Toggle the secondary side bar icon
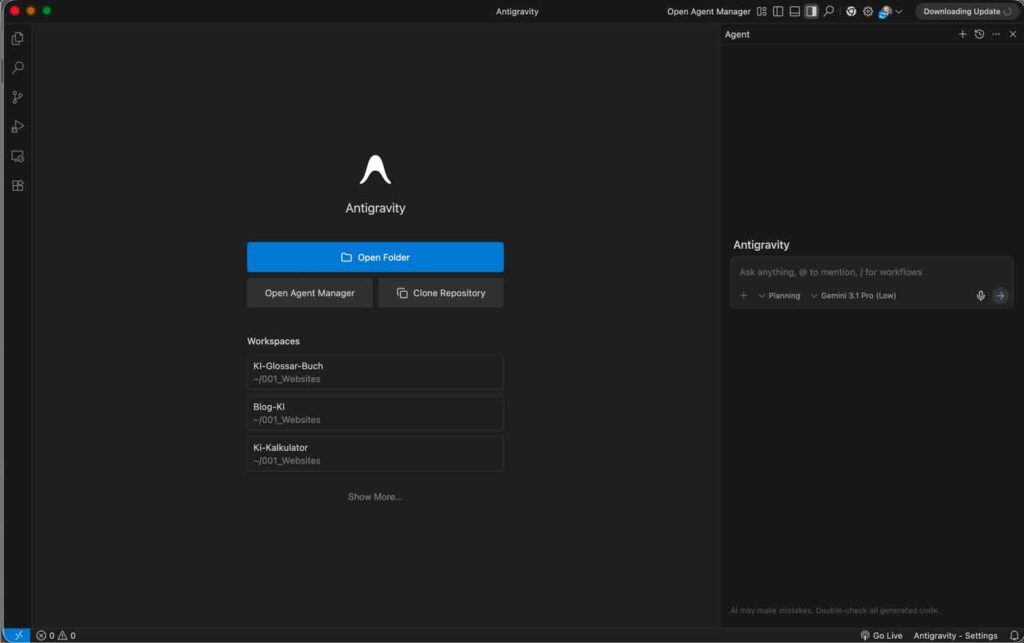Screen dimensions: 1024x643 pyautogui.click(x=811, y=11)
